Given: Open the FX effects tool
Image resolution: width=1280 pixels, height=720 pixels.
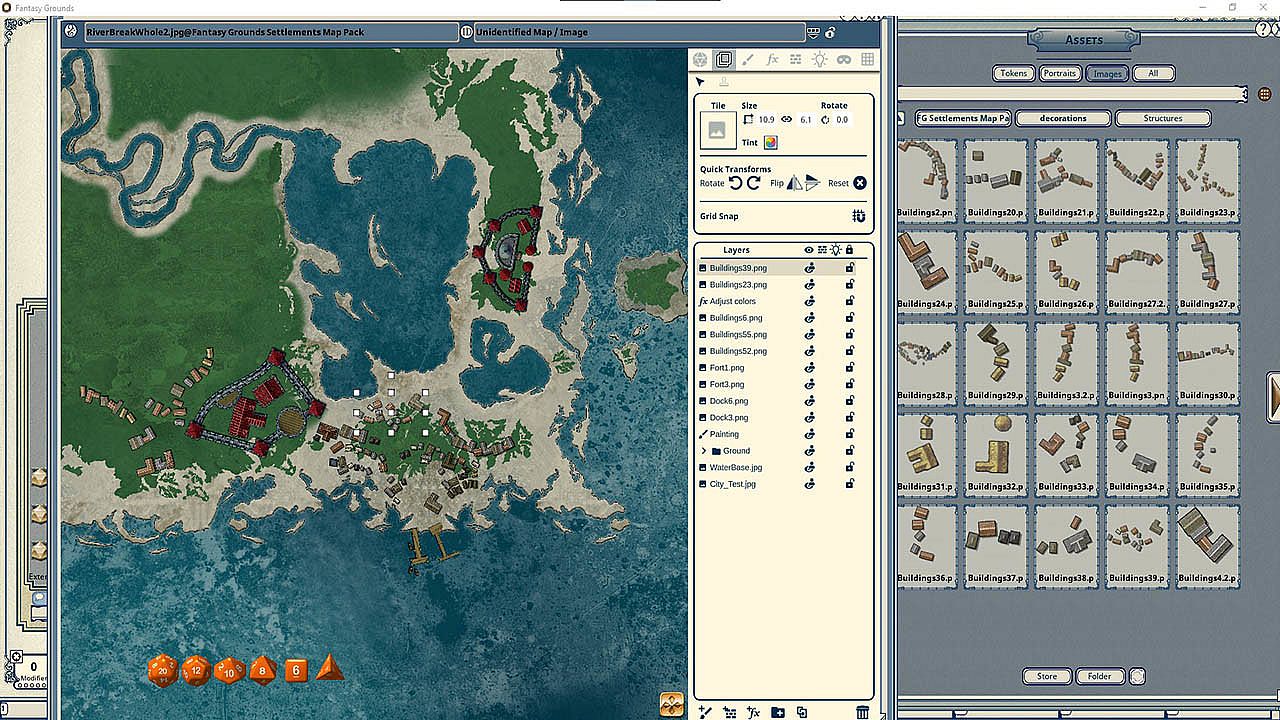Looking at the screenshot, I should coord(772,60).
